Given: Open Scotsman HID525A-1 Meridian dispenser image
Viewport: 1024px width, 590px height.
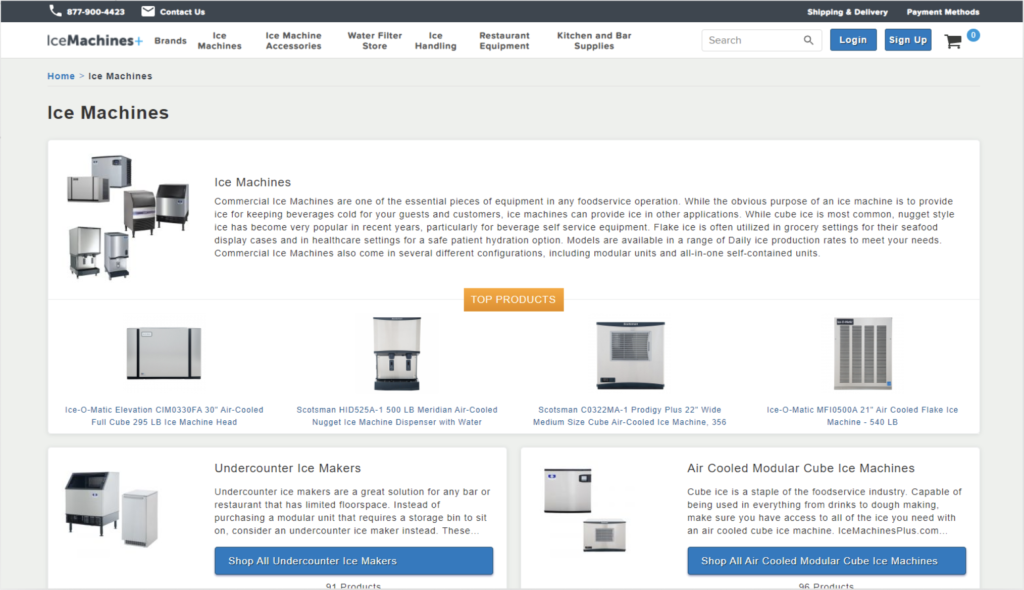Looking at the screenshot, I should [396, 353].
